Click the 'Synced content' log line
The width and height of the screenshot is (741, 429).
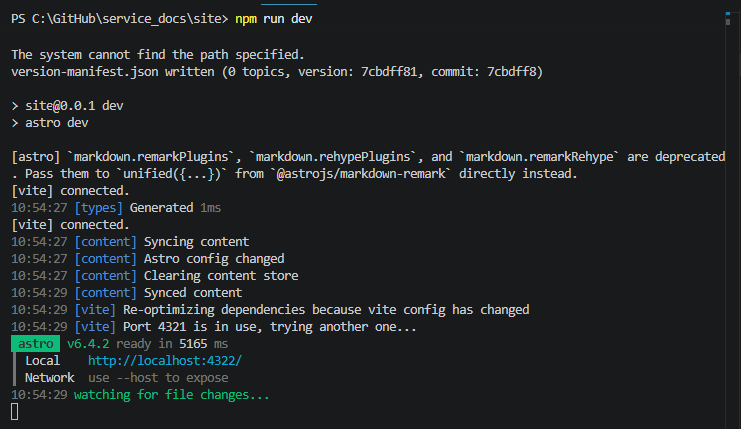tap(127, 293)
